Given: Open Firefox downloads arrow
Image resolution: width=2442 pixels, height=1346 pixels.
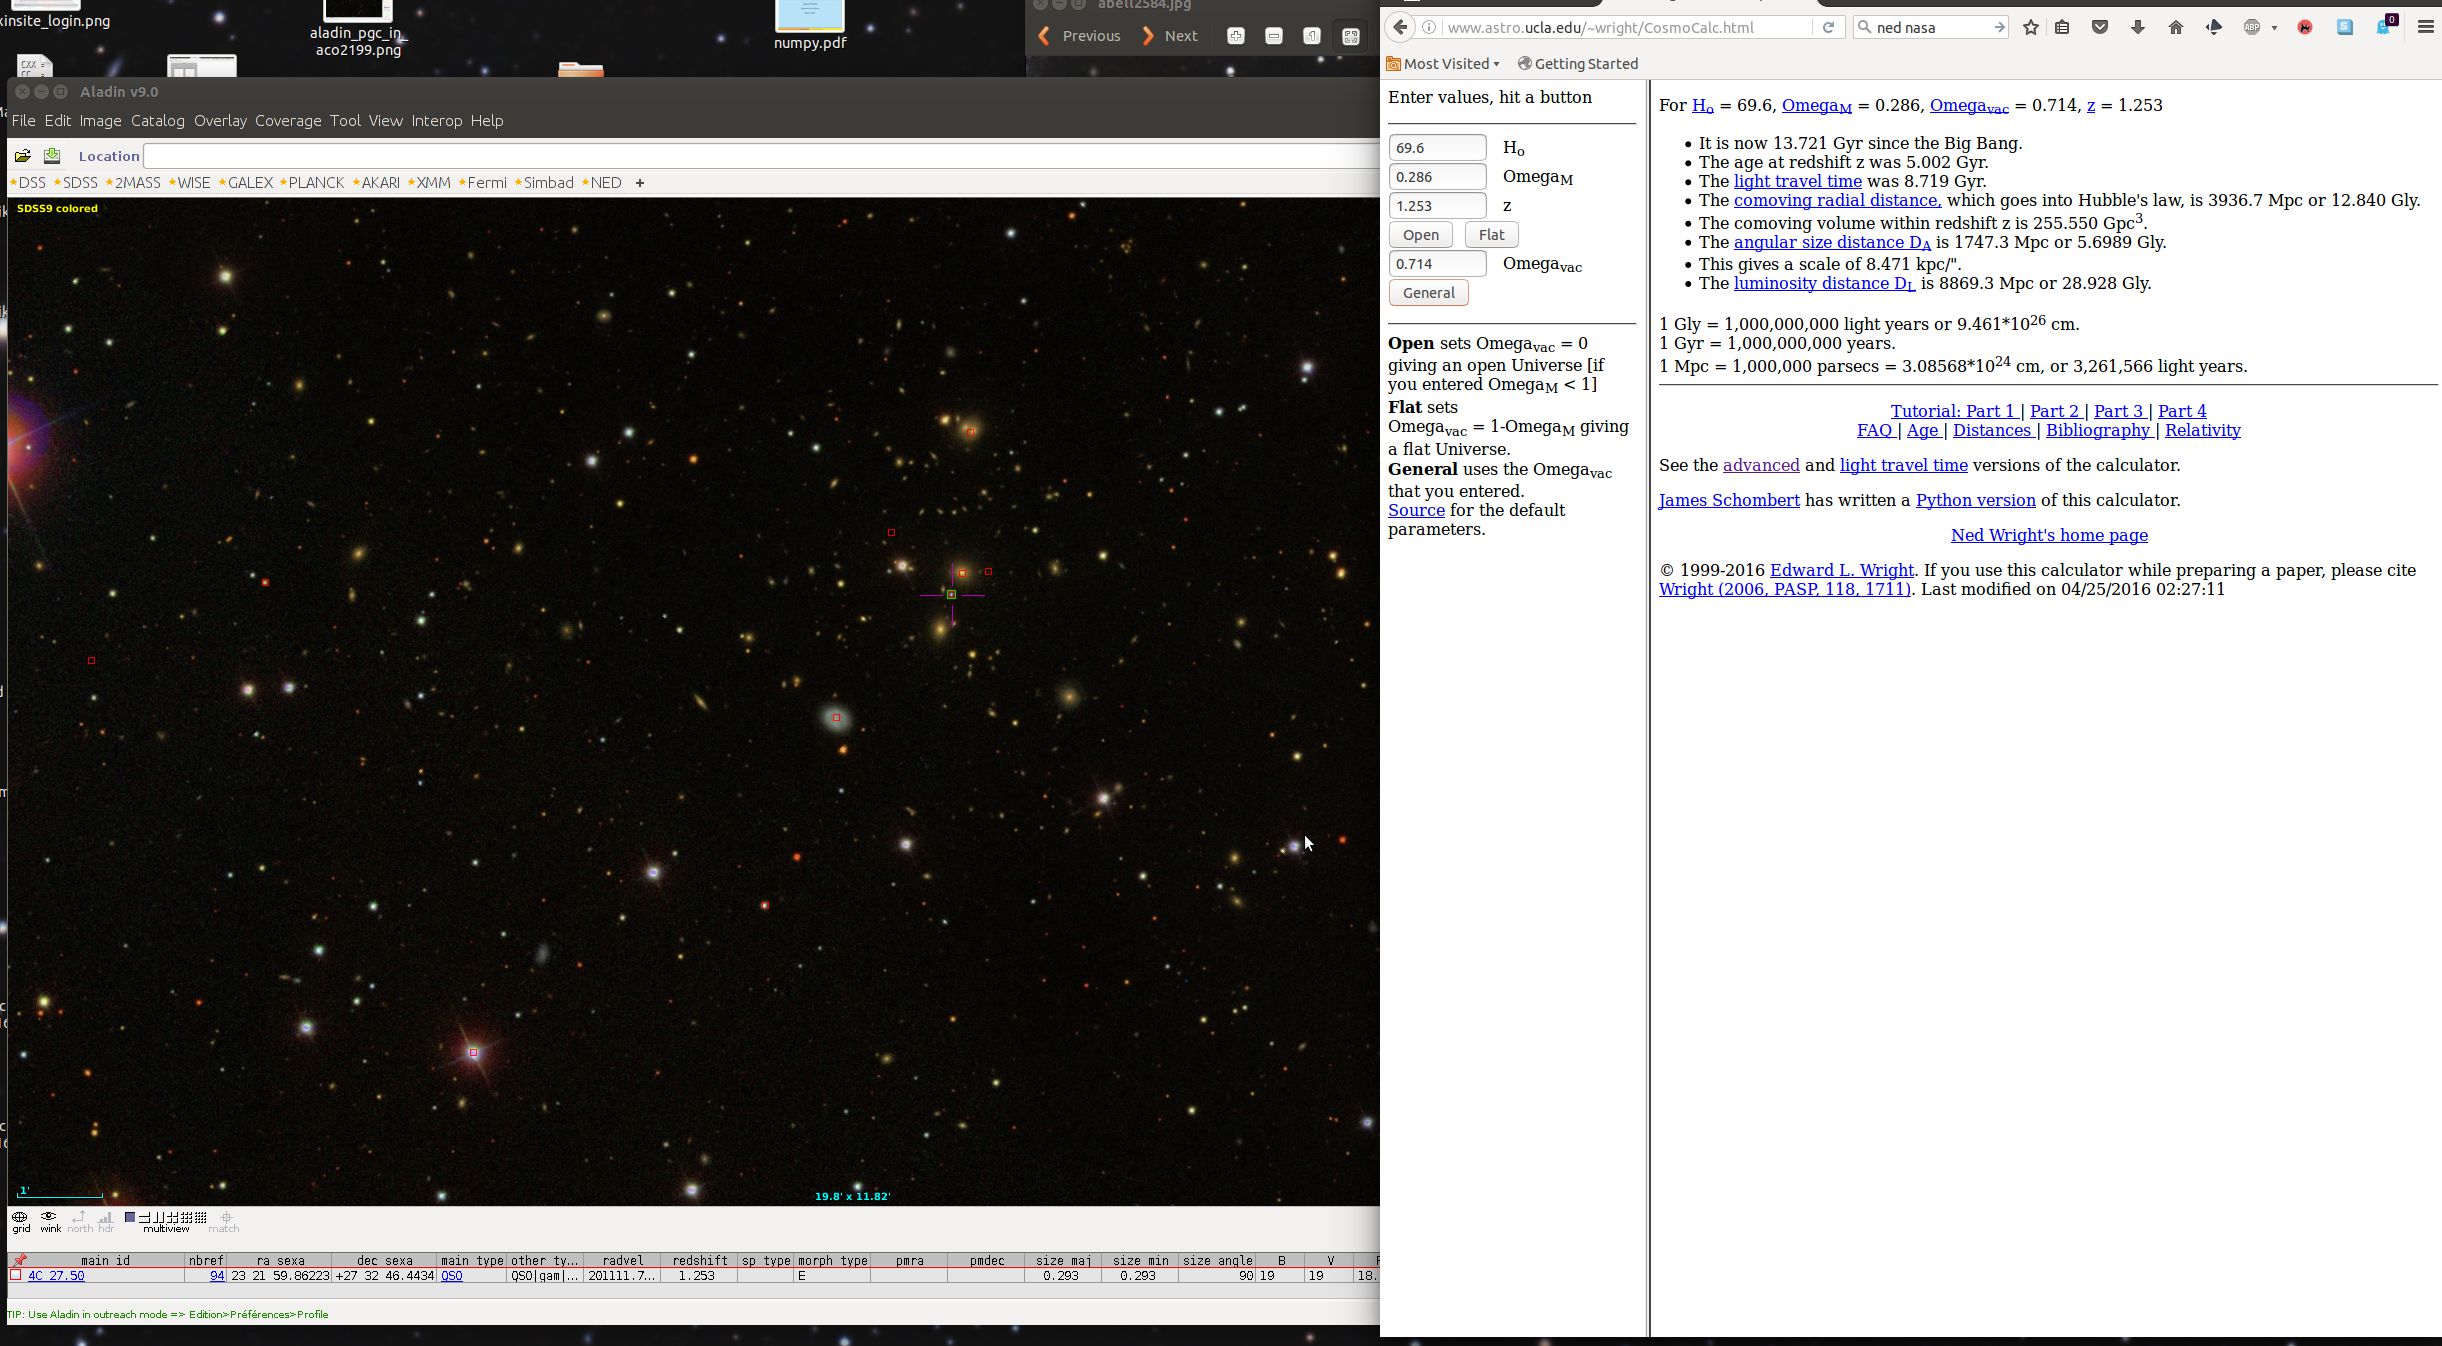Looking at the screenshot, I should [x=2138, y=27].
